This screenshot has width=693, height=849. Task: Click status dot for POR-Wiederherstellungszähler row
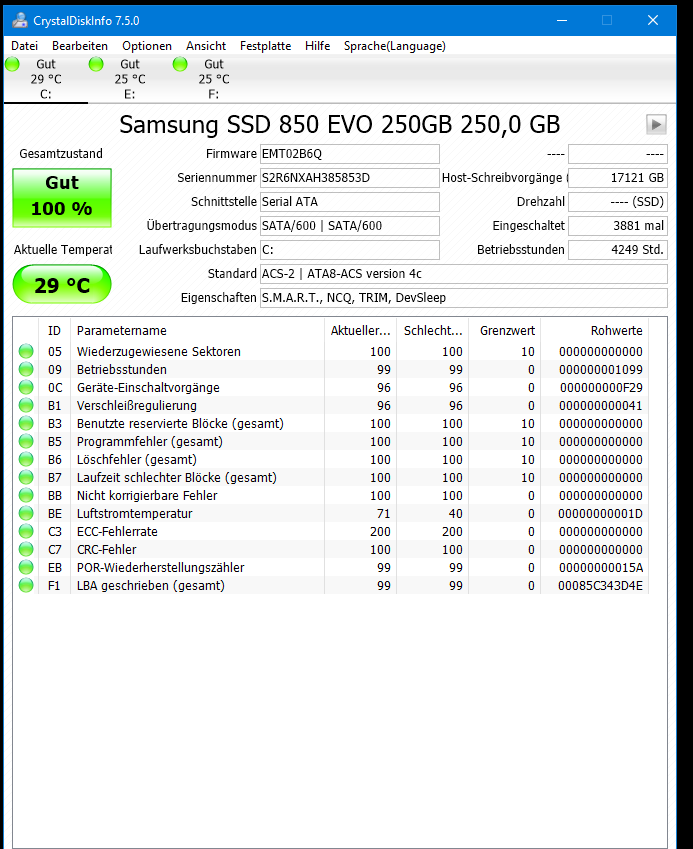tap(26, 567)
